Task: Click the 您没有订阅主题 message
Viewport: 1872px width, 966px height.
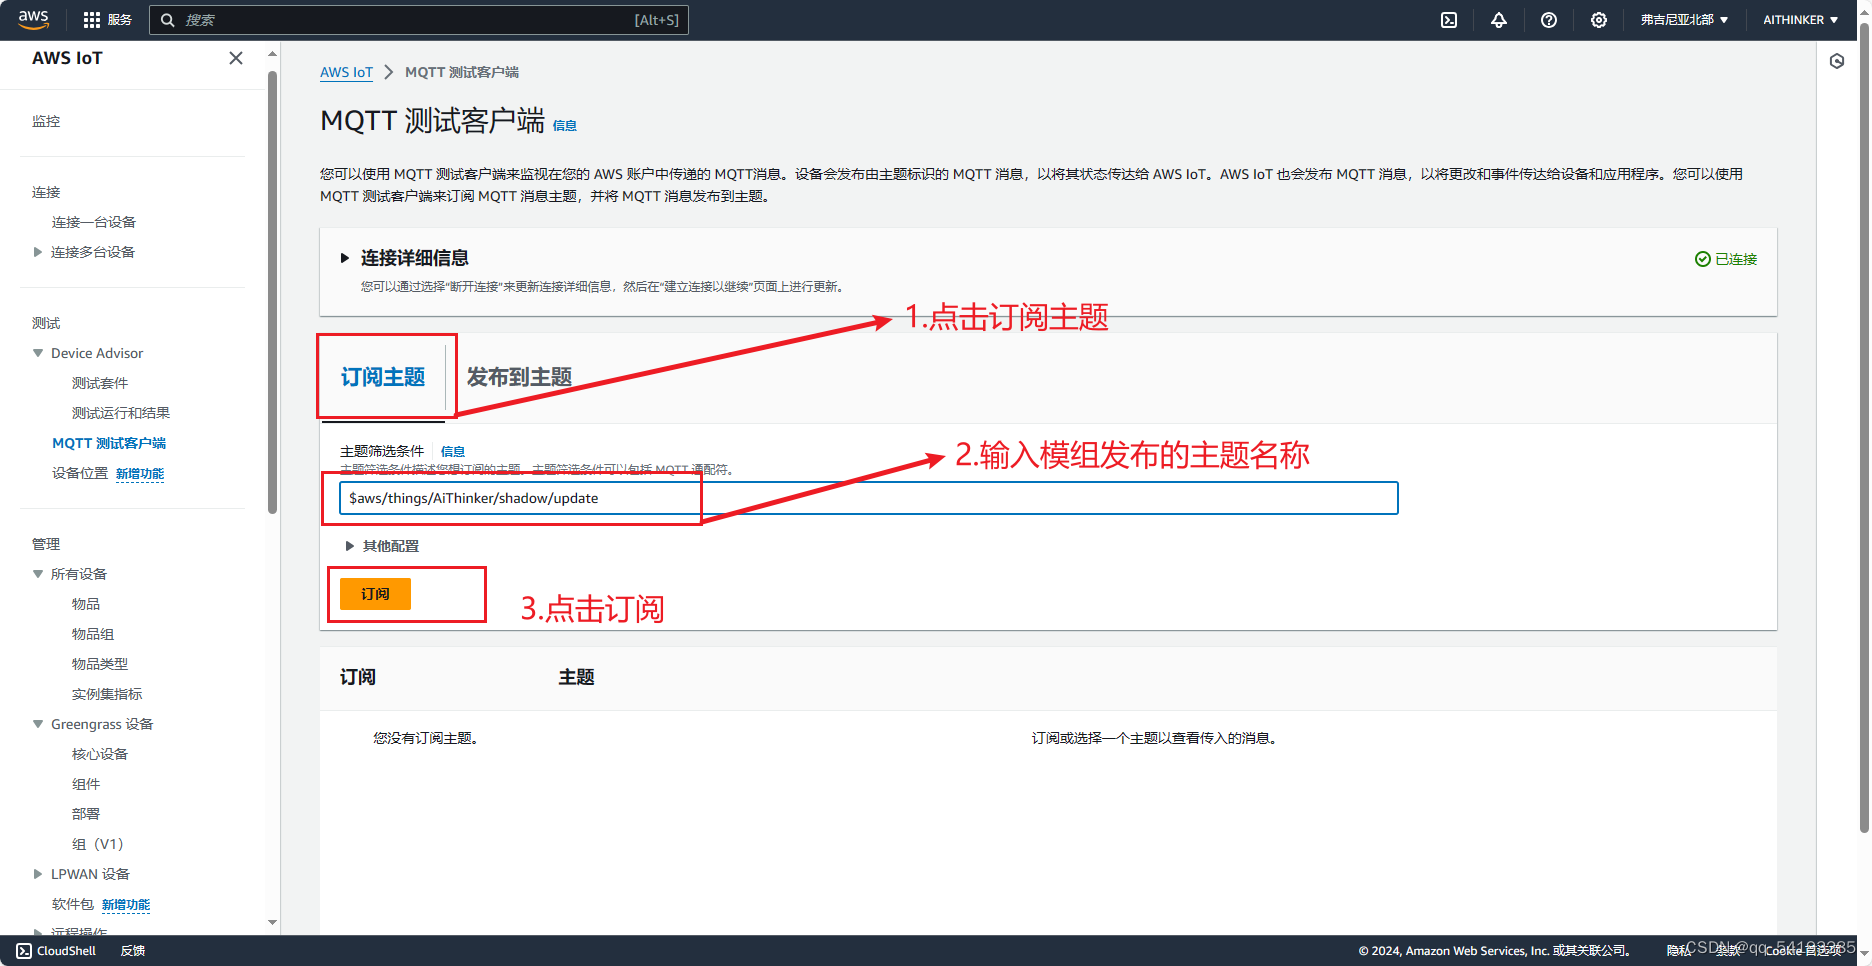Action: click(426, 738)
